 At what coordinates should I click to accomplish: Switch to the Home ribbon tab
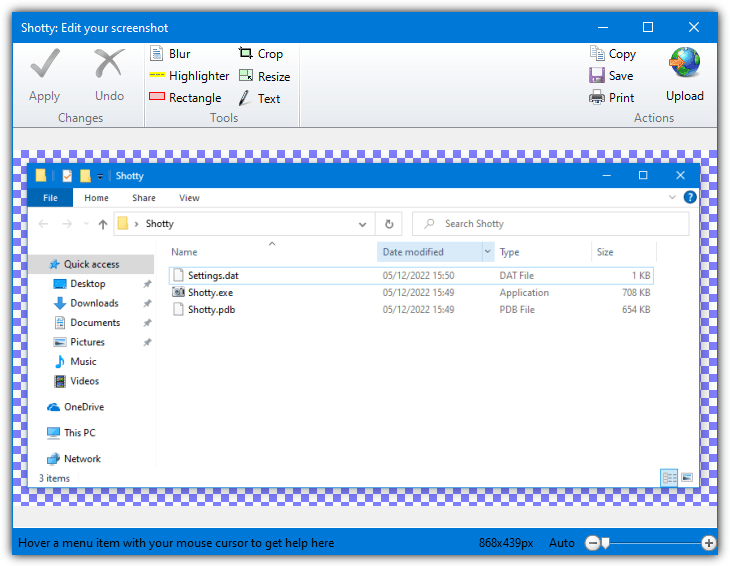(x=96, y=198)
